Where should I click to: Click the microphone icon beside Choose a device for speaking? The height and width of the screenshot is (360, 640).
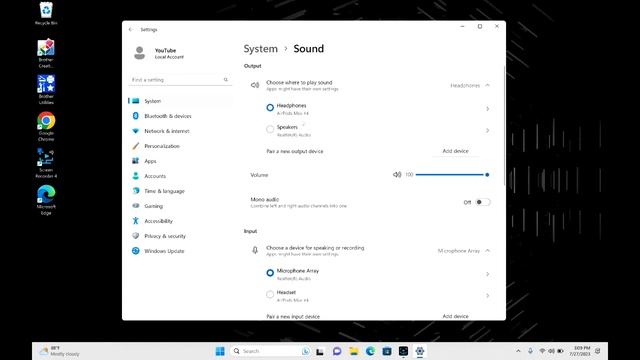255,251
